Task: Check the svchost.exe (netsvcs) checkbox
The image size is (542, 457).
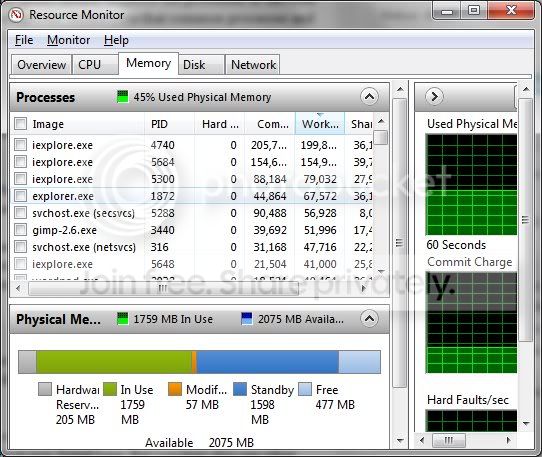Action: [21, 247]
